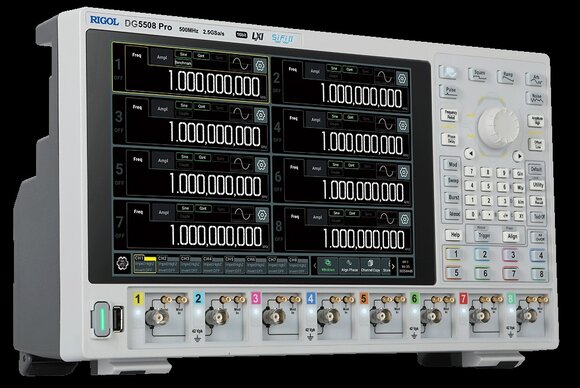Screen dimensions: 580x388
Task: Push the Burst hardware key
Action: click(453, 197)
